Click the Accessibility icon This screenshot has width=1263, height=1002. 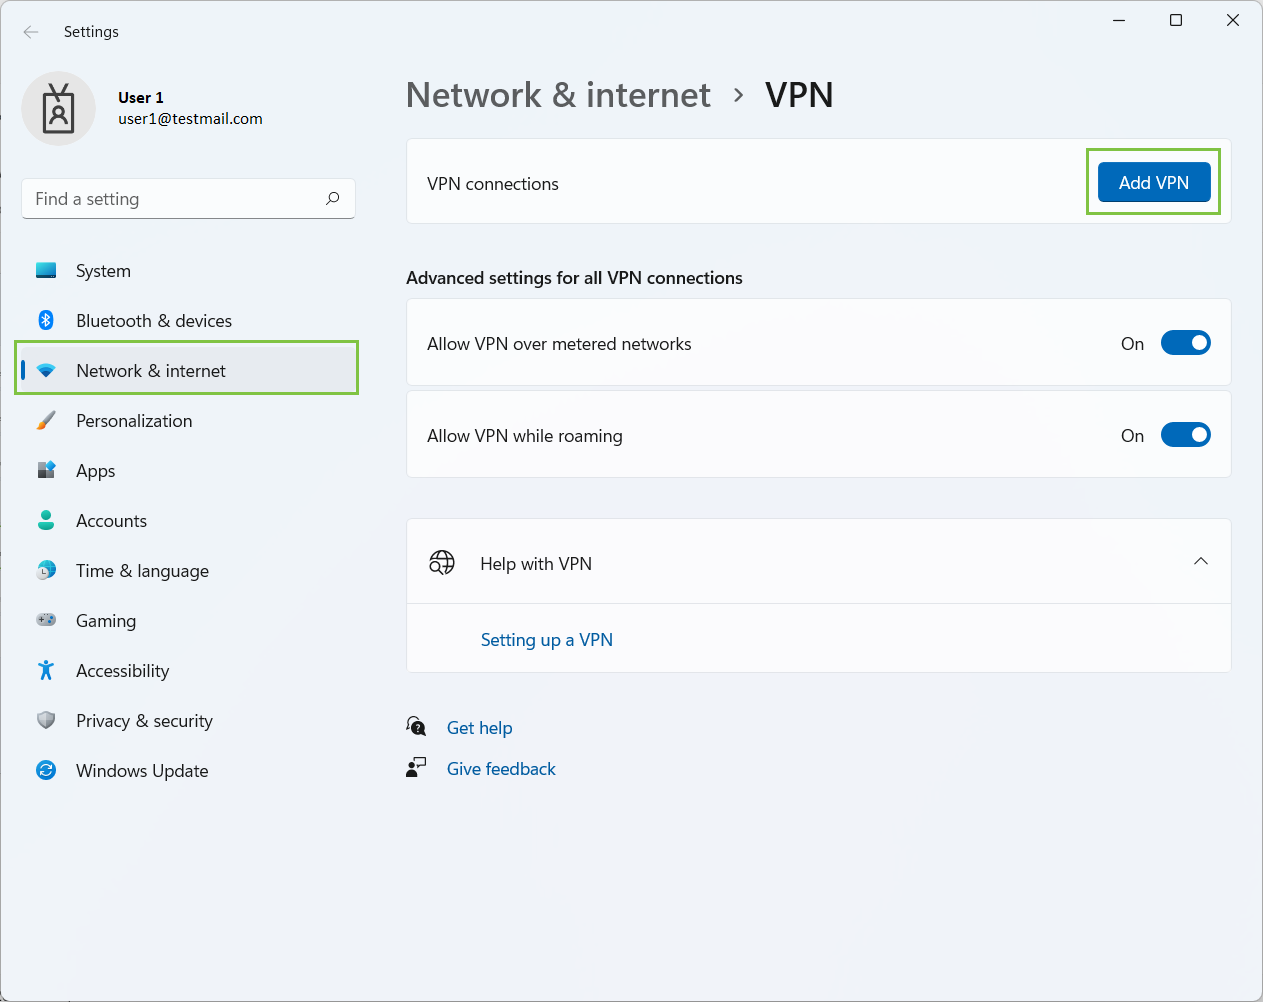pyautogui.click(x=46, y=670)
